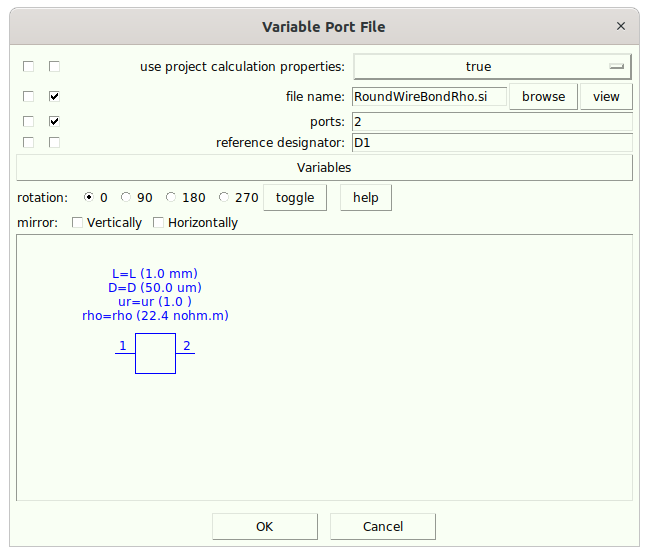Click the toggle button
The width and height of the screenshot is (649, 556).
click(295, 197)
